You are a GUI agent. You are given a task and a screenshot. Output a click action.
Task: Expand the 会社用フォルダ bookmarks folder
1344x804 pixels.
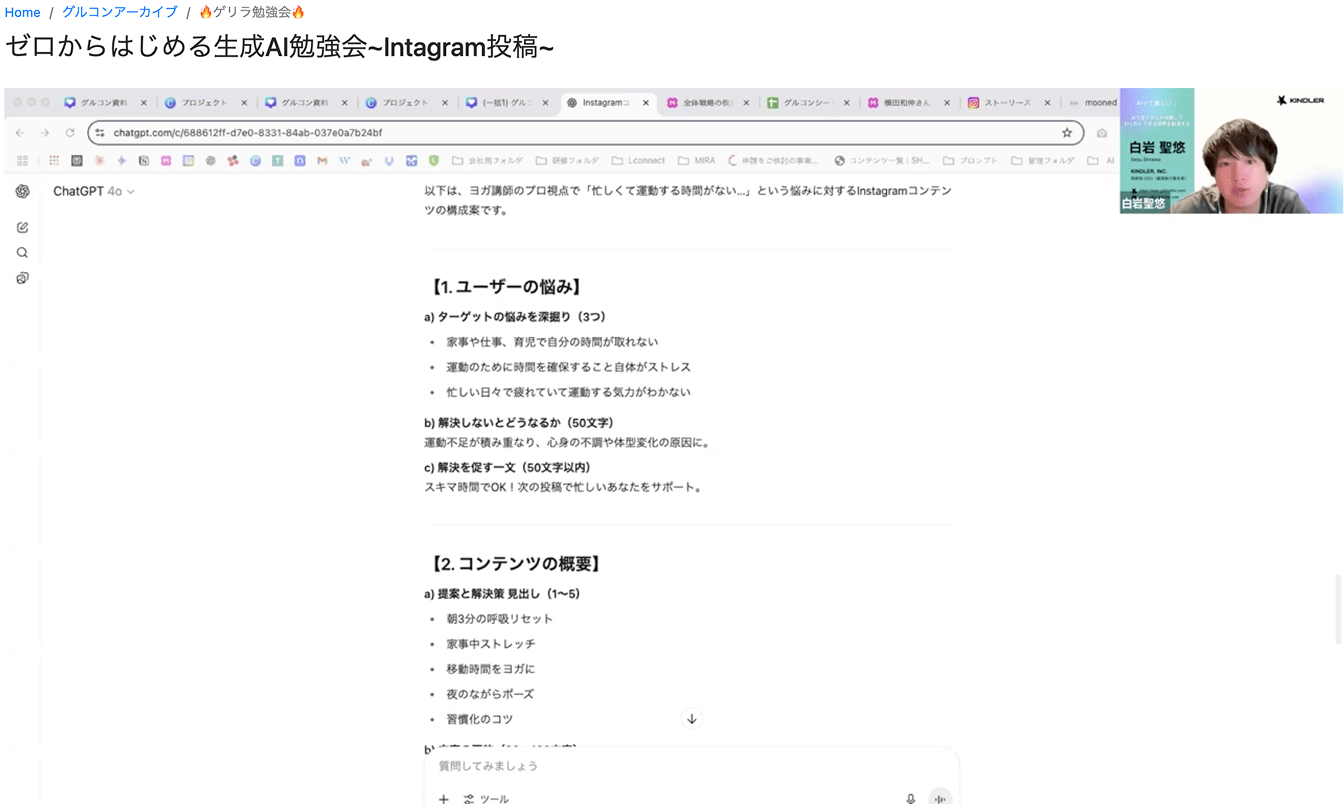492,160
